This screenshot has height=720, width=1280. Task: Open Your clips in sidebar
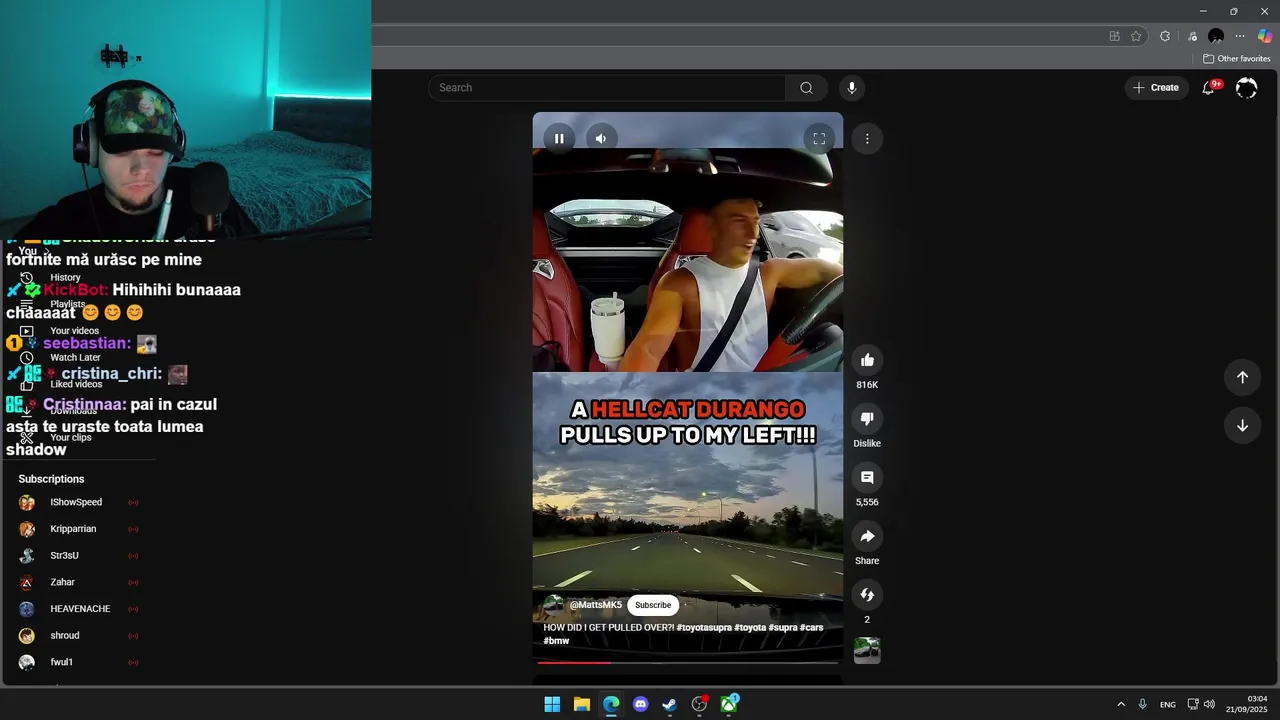(x=70, y=438)
